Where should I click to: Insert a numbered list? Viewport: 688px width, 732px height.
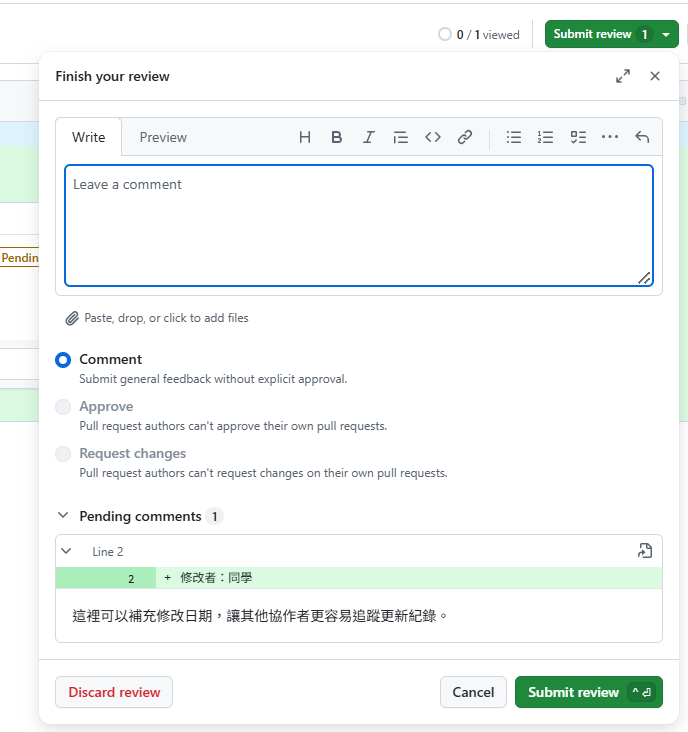545,137
